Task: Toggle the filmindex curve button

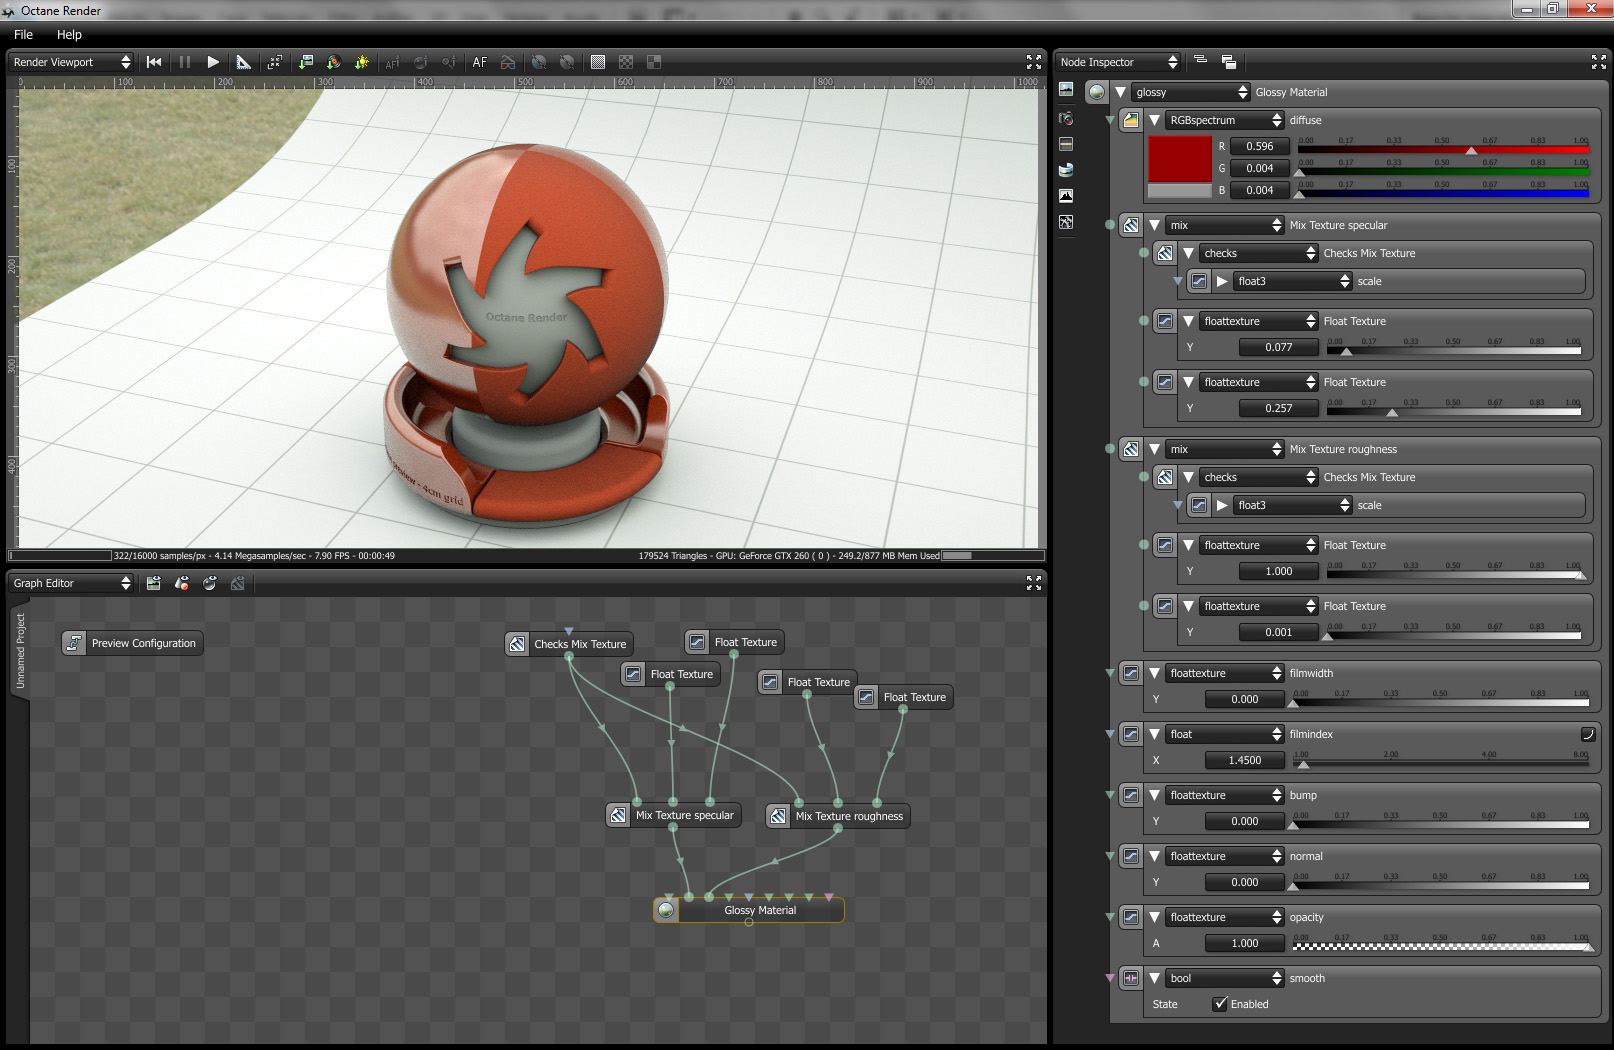Action: click(x=1587, y=734)
